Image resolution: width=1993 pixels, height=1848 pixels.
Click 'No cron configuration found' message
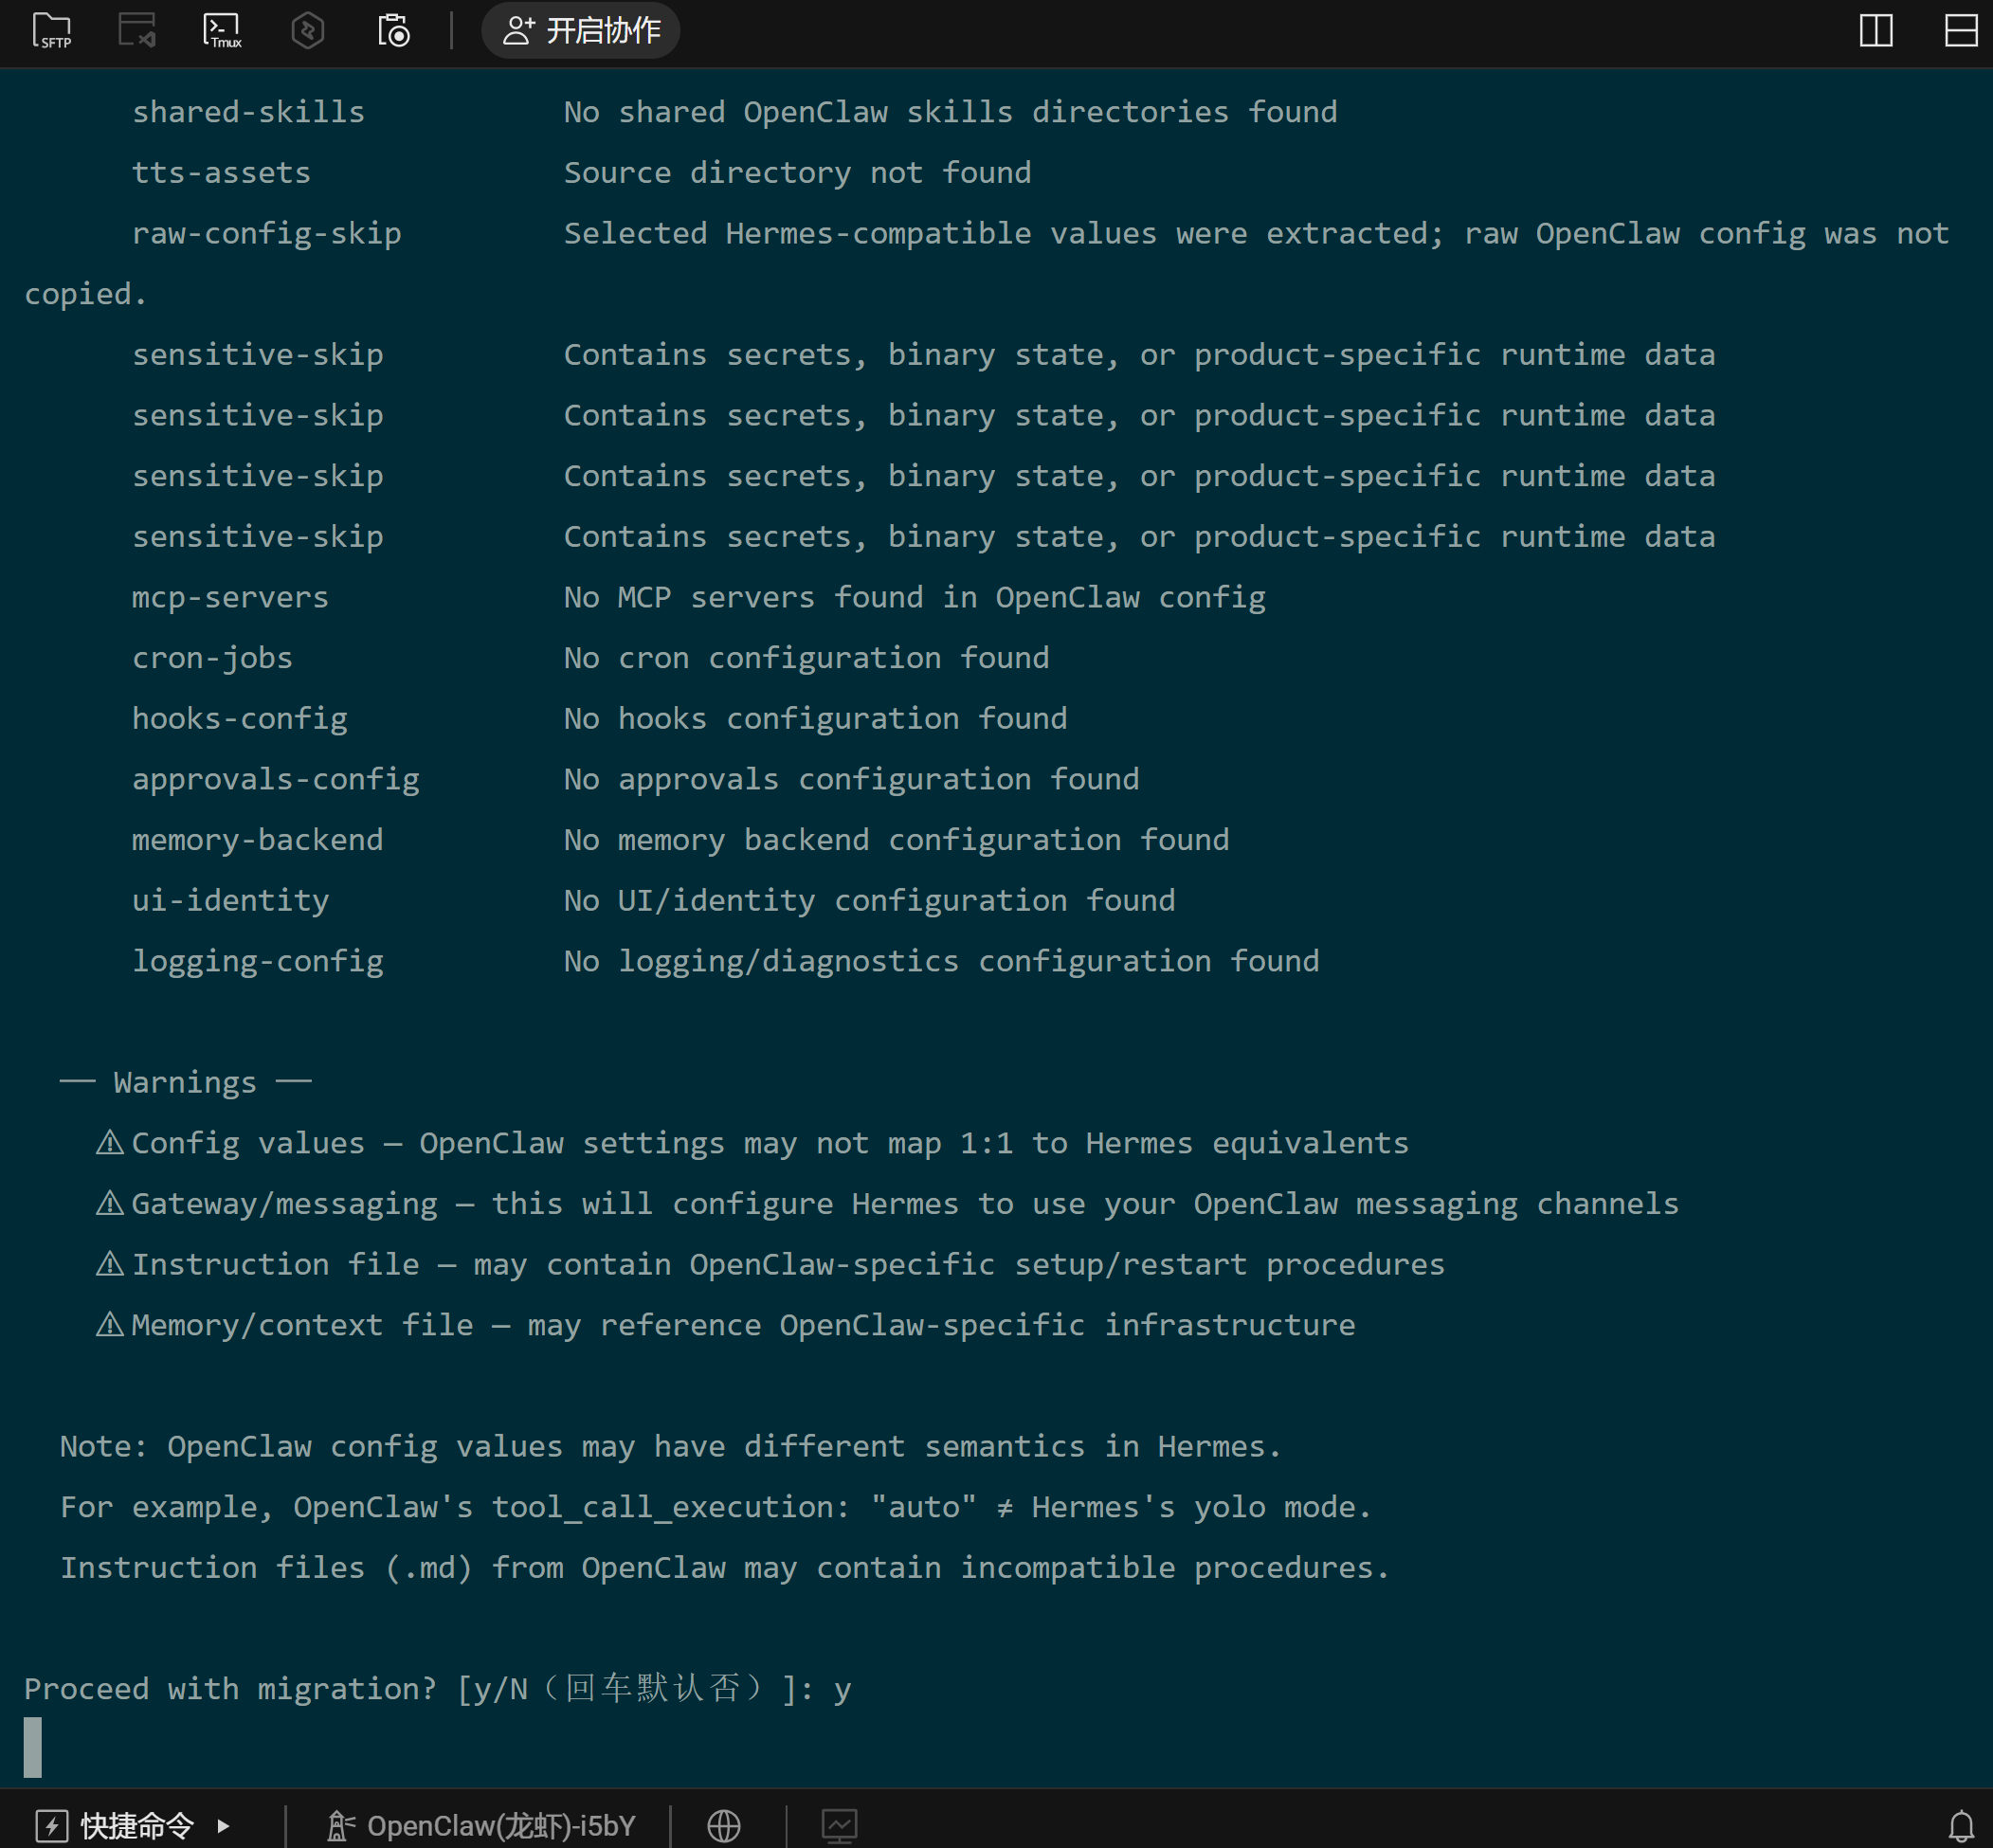tap(806, 658)
